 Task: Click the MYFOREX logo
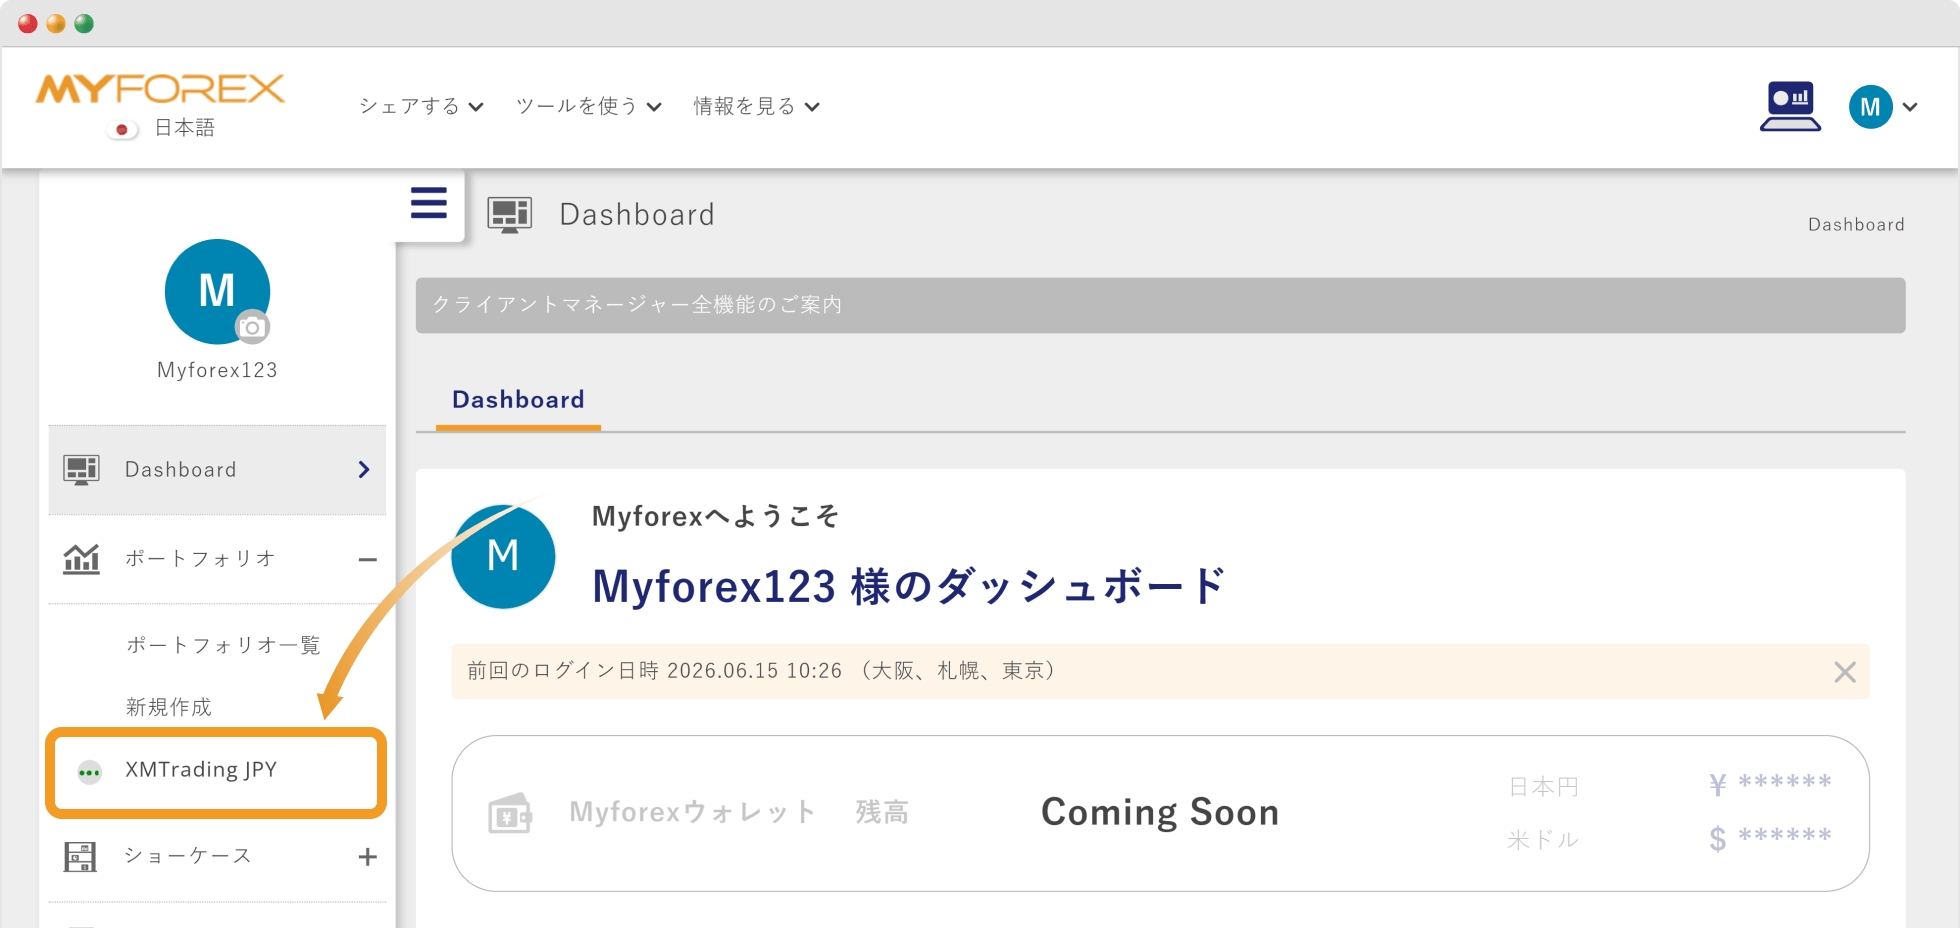pos(160,89)
